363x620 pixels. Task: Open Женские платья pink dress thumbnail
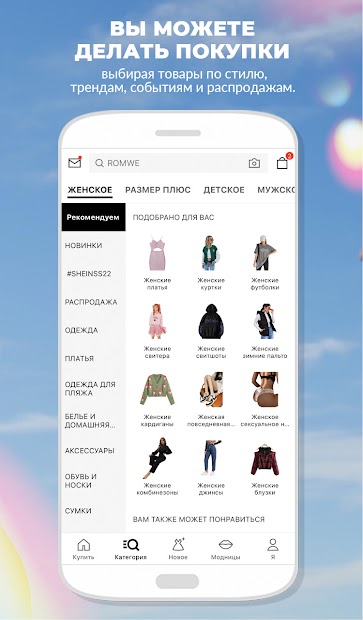(157, 253)
